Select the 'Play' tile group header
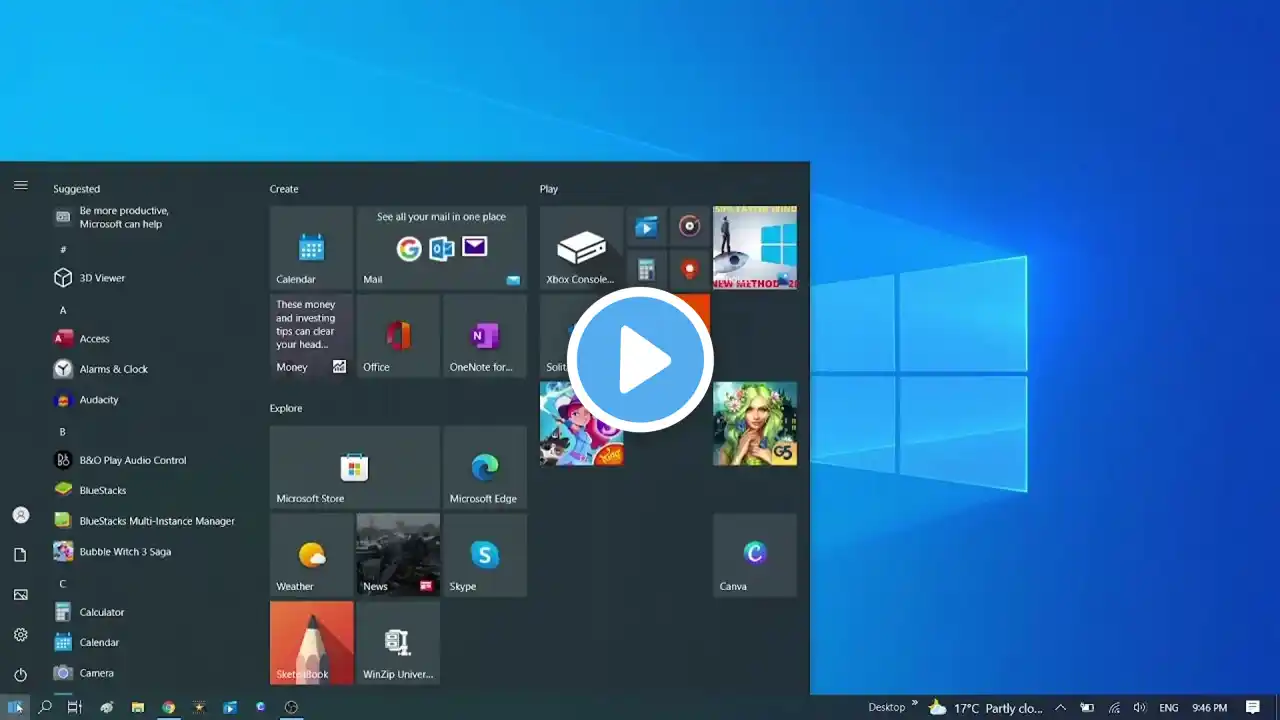Image resolution: width=1280 pixels, height=720 pixels. [549, 189]
